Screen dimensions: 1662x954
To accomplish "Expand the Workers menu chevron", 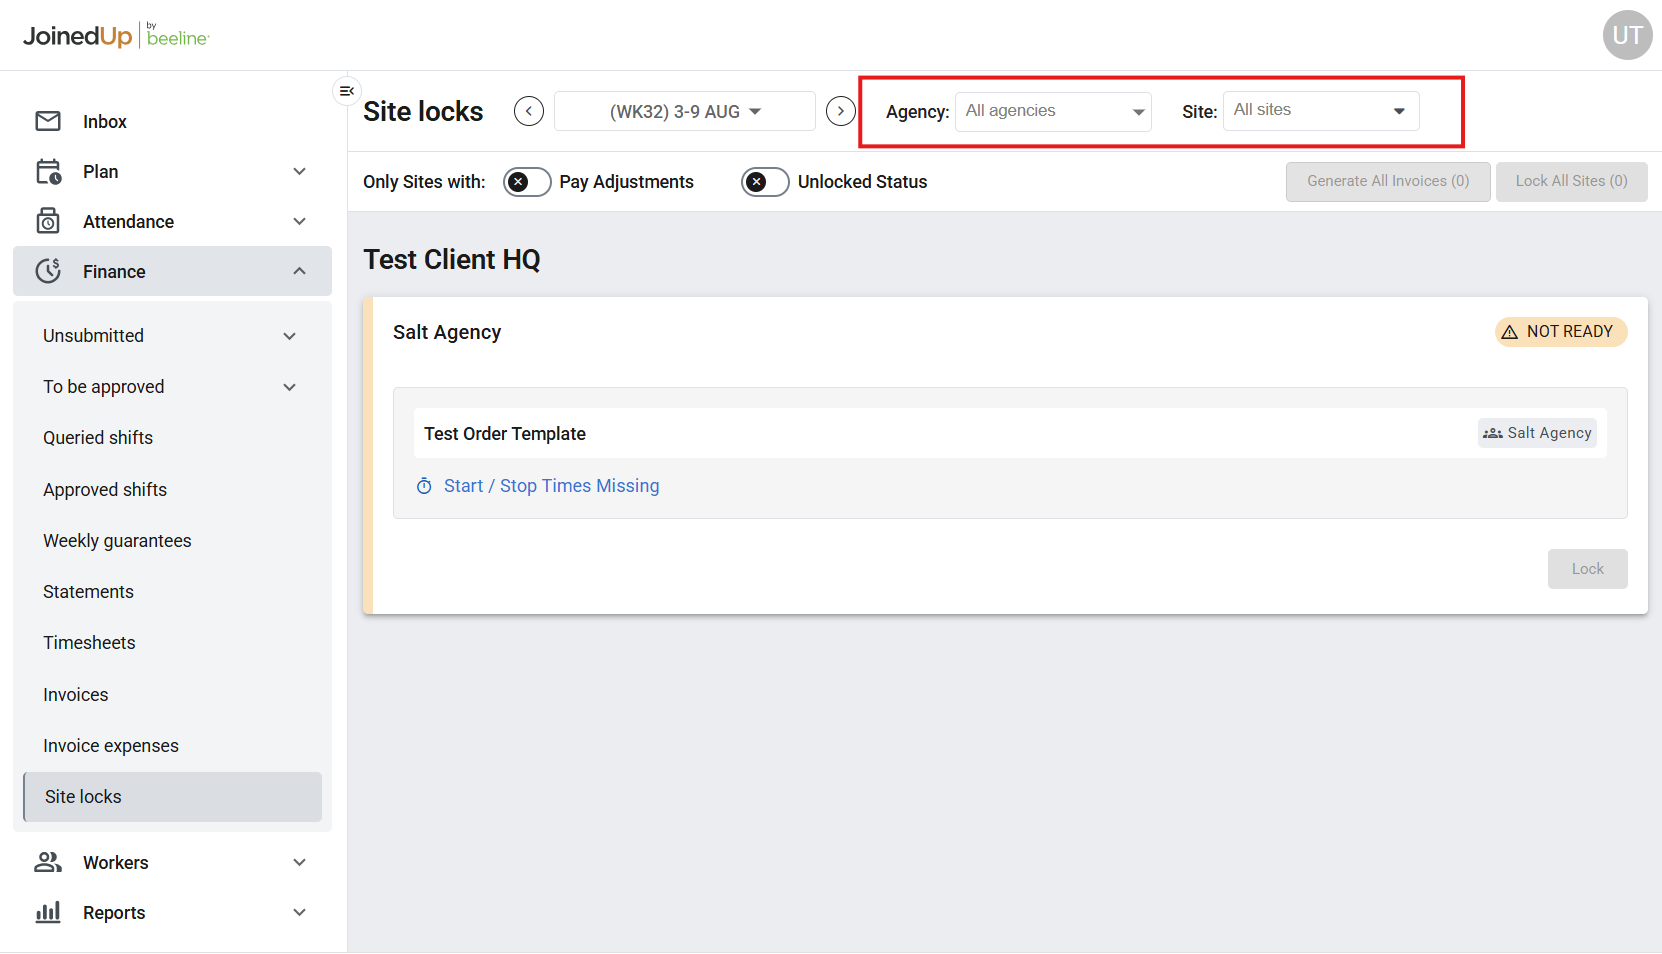I will click(299, 862).
